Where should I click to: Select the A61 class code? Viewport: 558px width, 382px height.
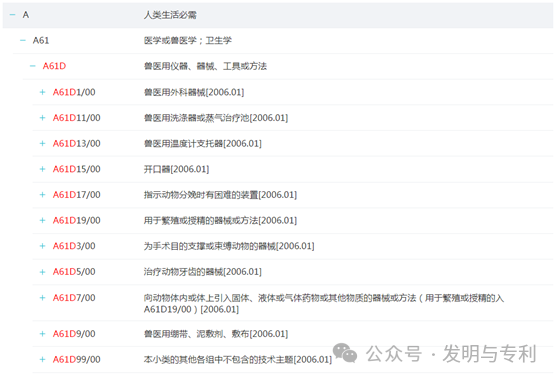[41, 41]
